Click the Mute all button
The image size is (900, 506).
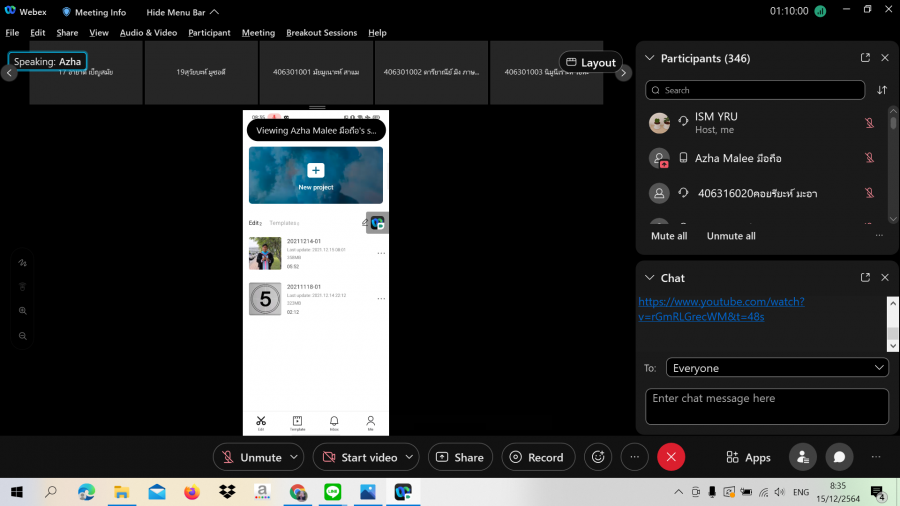pyautogui.click(x=669, y=236)
